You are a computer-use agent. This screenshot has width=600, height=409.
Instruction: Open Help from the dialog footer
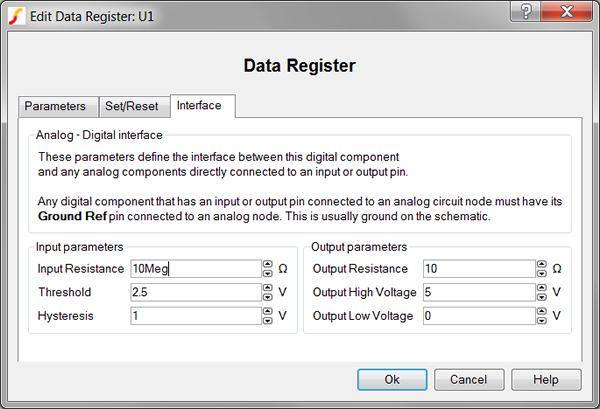click(545, 380)
